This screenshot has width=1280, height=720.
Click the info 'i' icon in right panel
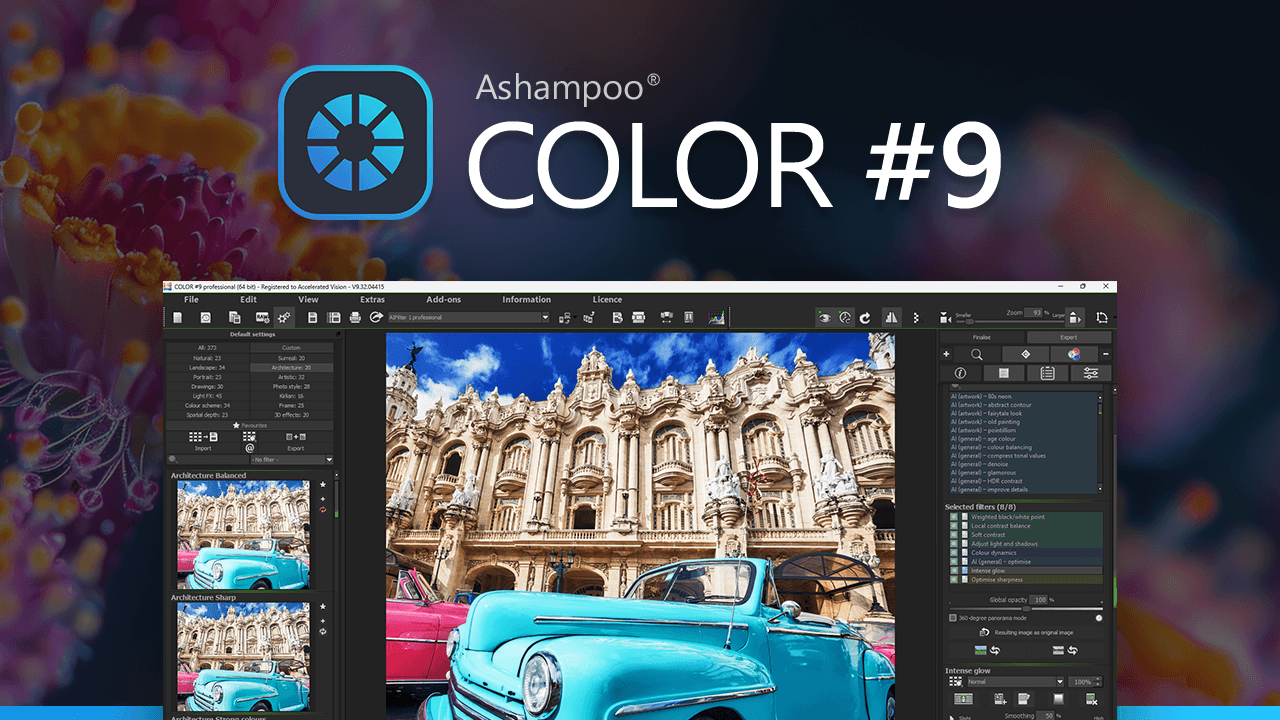point(960,373)
